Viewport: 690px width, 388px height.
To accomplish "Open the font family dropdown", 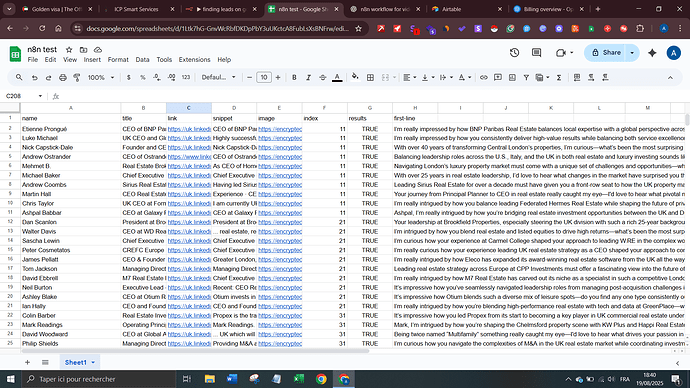I will pos(219,77).
